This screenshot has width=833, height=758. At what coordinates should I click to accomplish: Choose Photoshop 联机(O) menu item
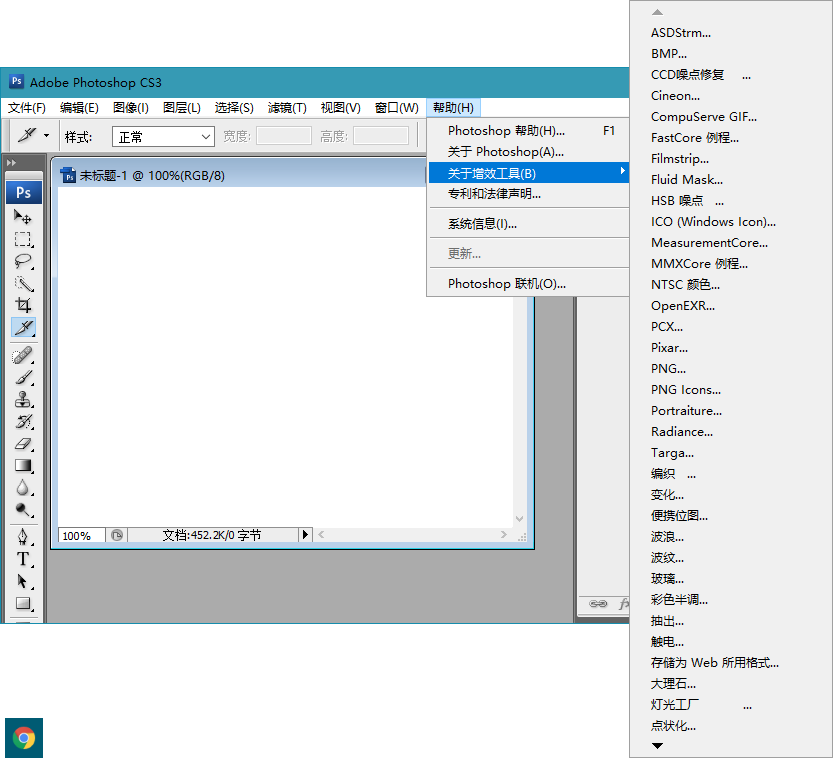pos(528,284)
